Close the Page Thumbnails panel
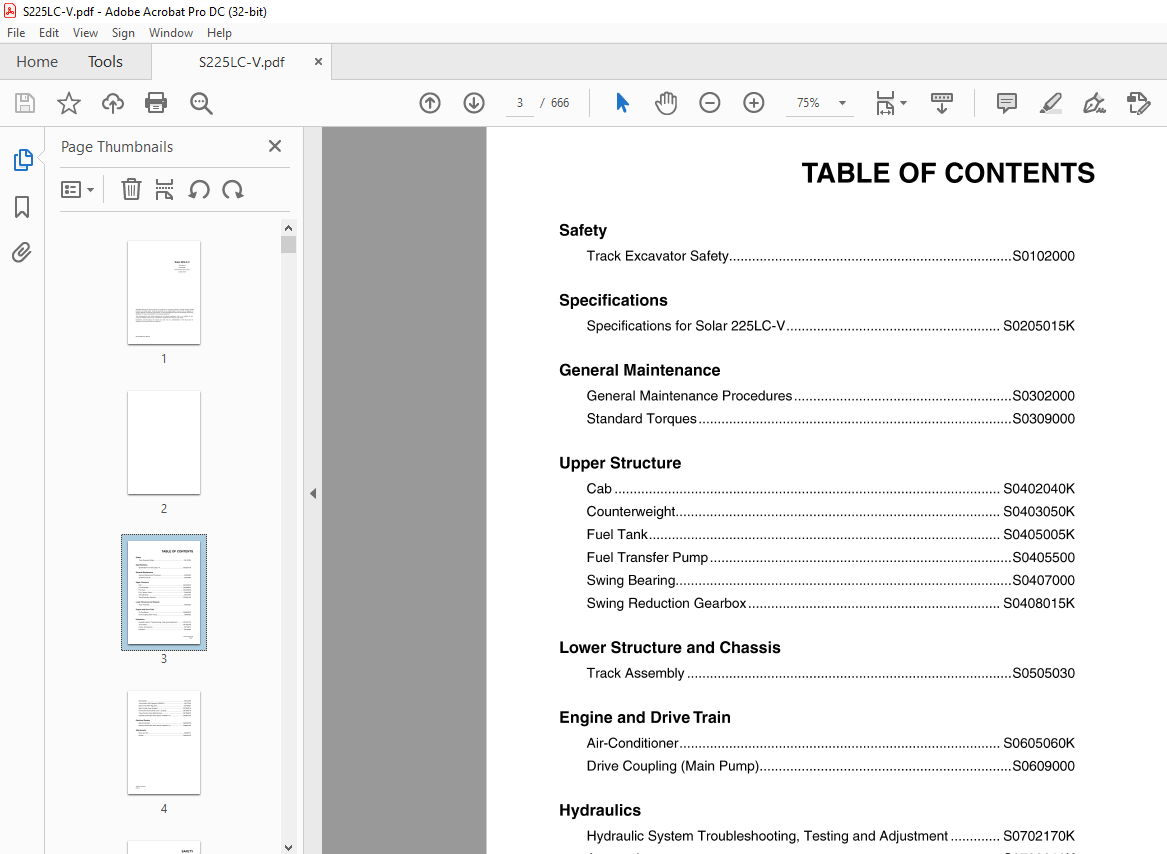Screen dimensions: 1167x854 (275, 146)
